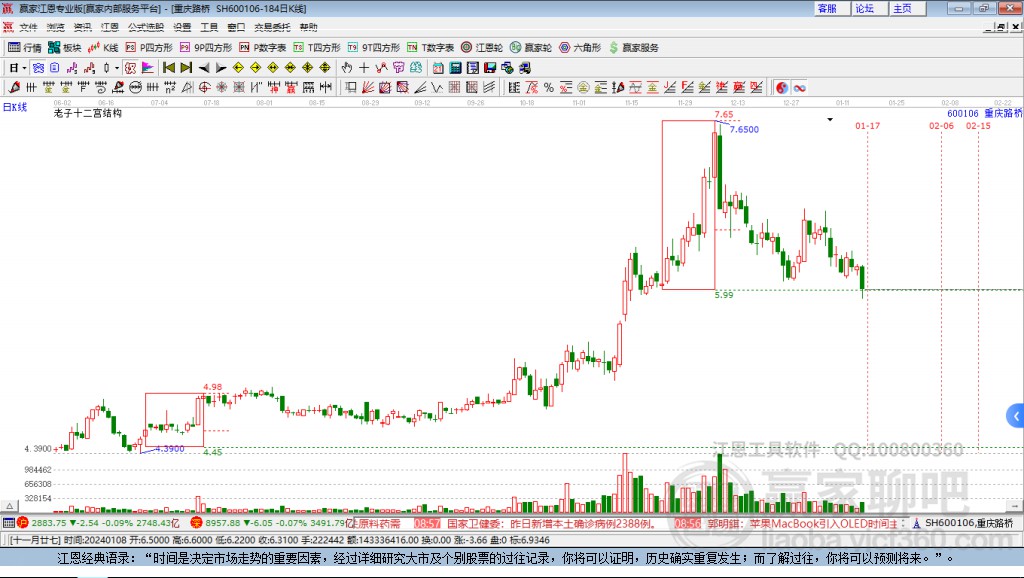Open the 板块 sector view
Screen dimensions: 1024x578
pyautogui.click(x=65, y=48)
